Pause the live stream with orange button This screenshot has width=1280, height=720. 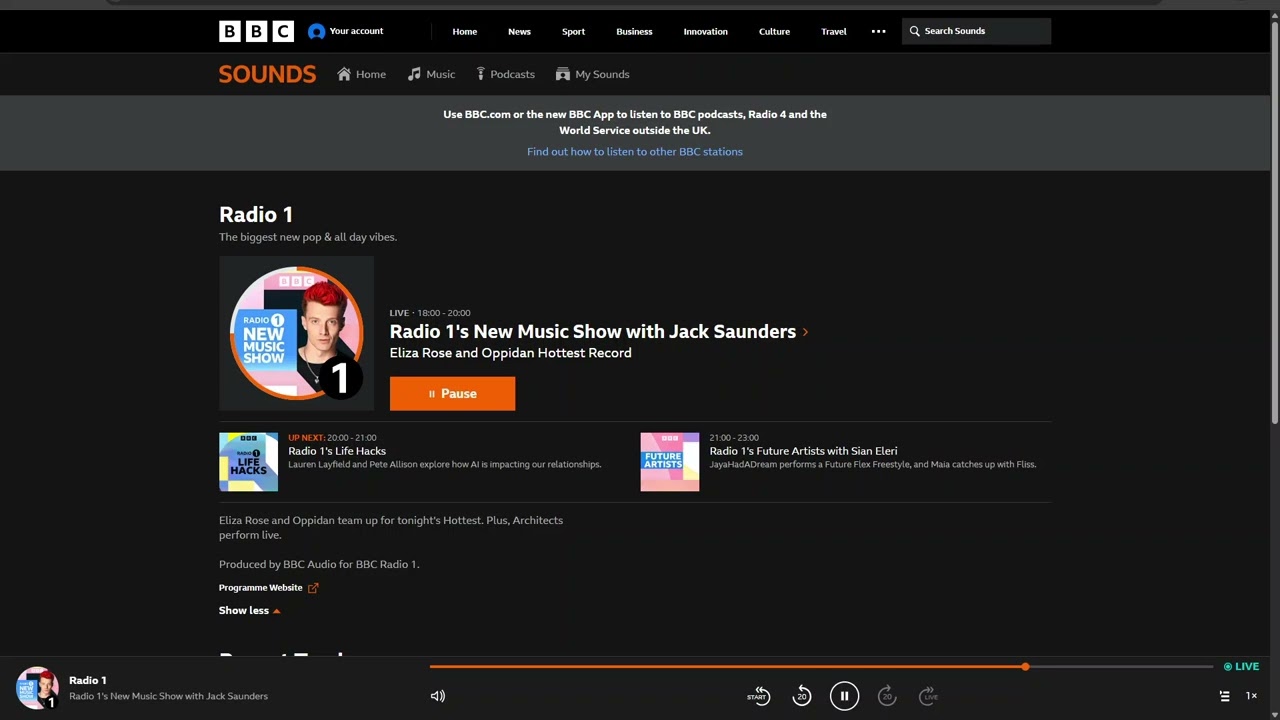point(452,393)
